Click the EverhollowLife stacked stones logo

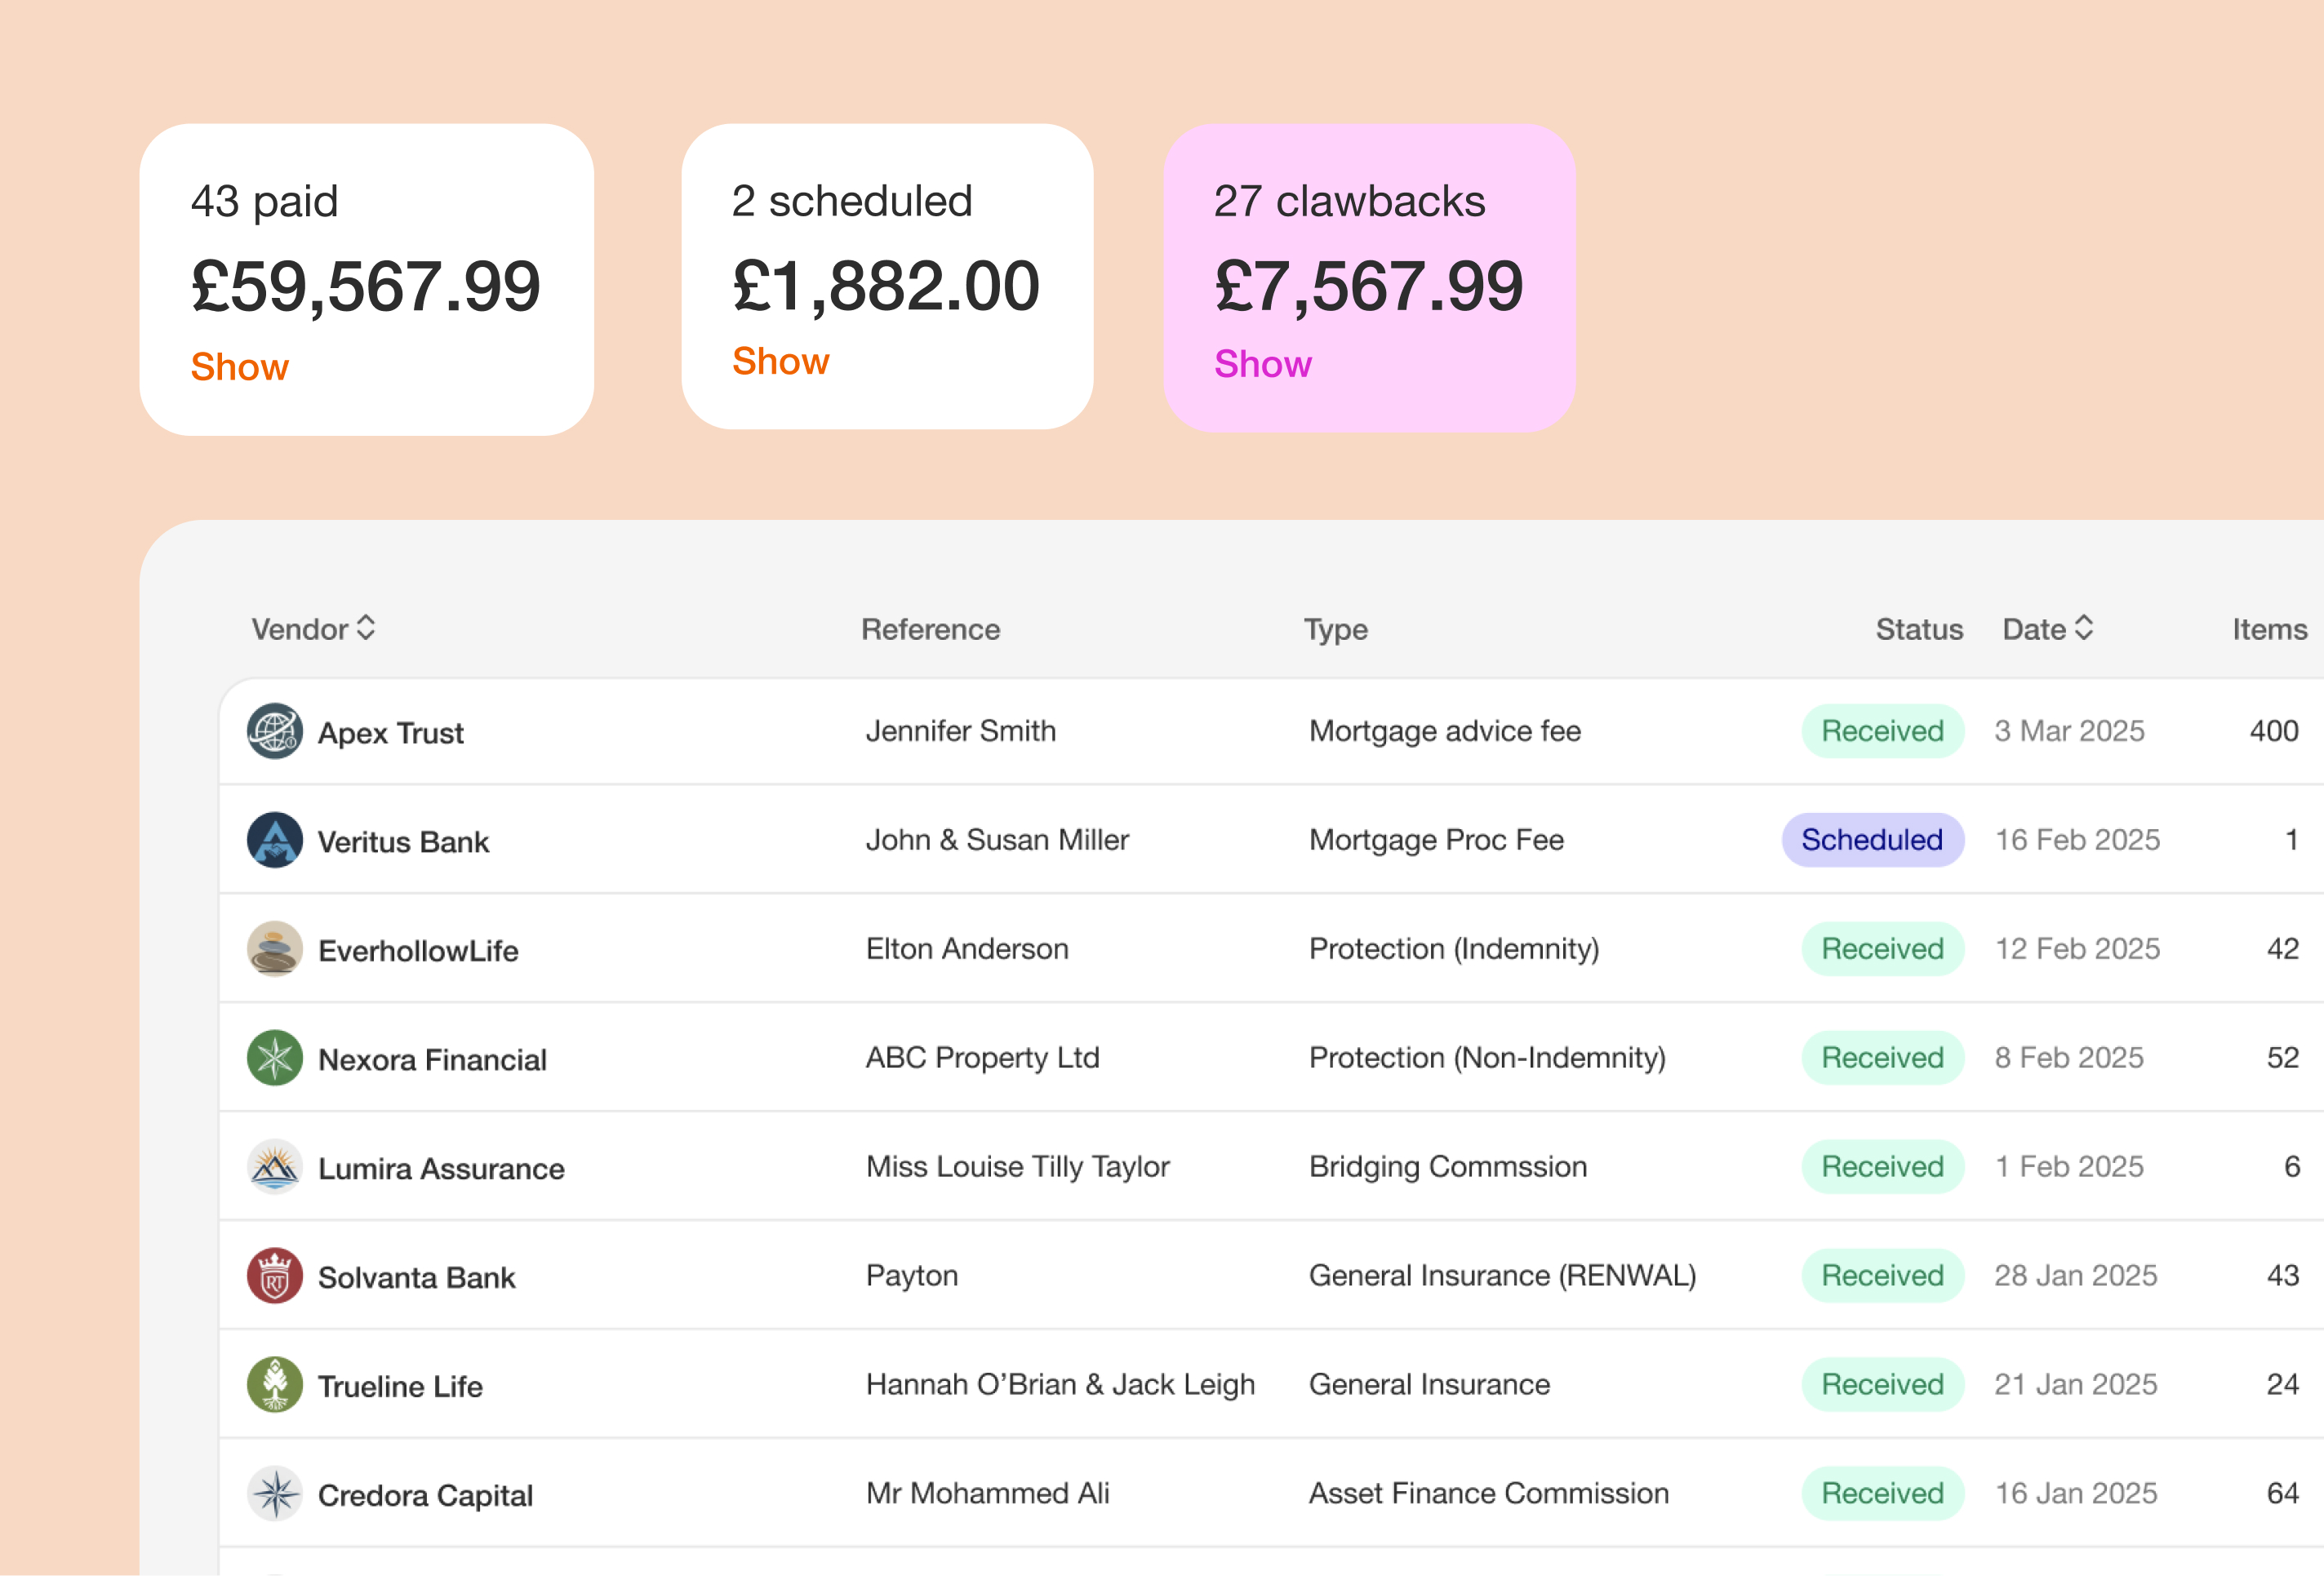click(274, 949)
